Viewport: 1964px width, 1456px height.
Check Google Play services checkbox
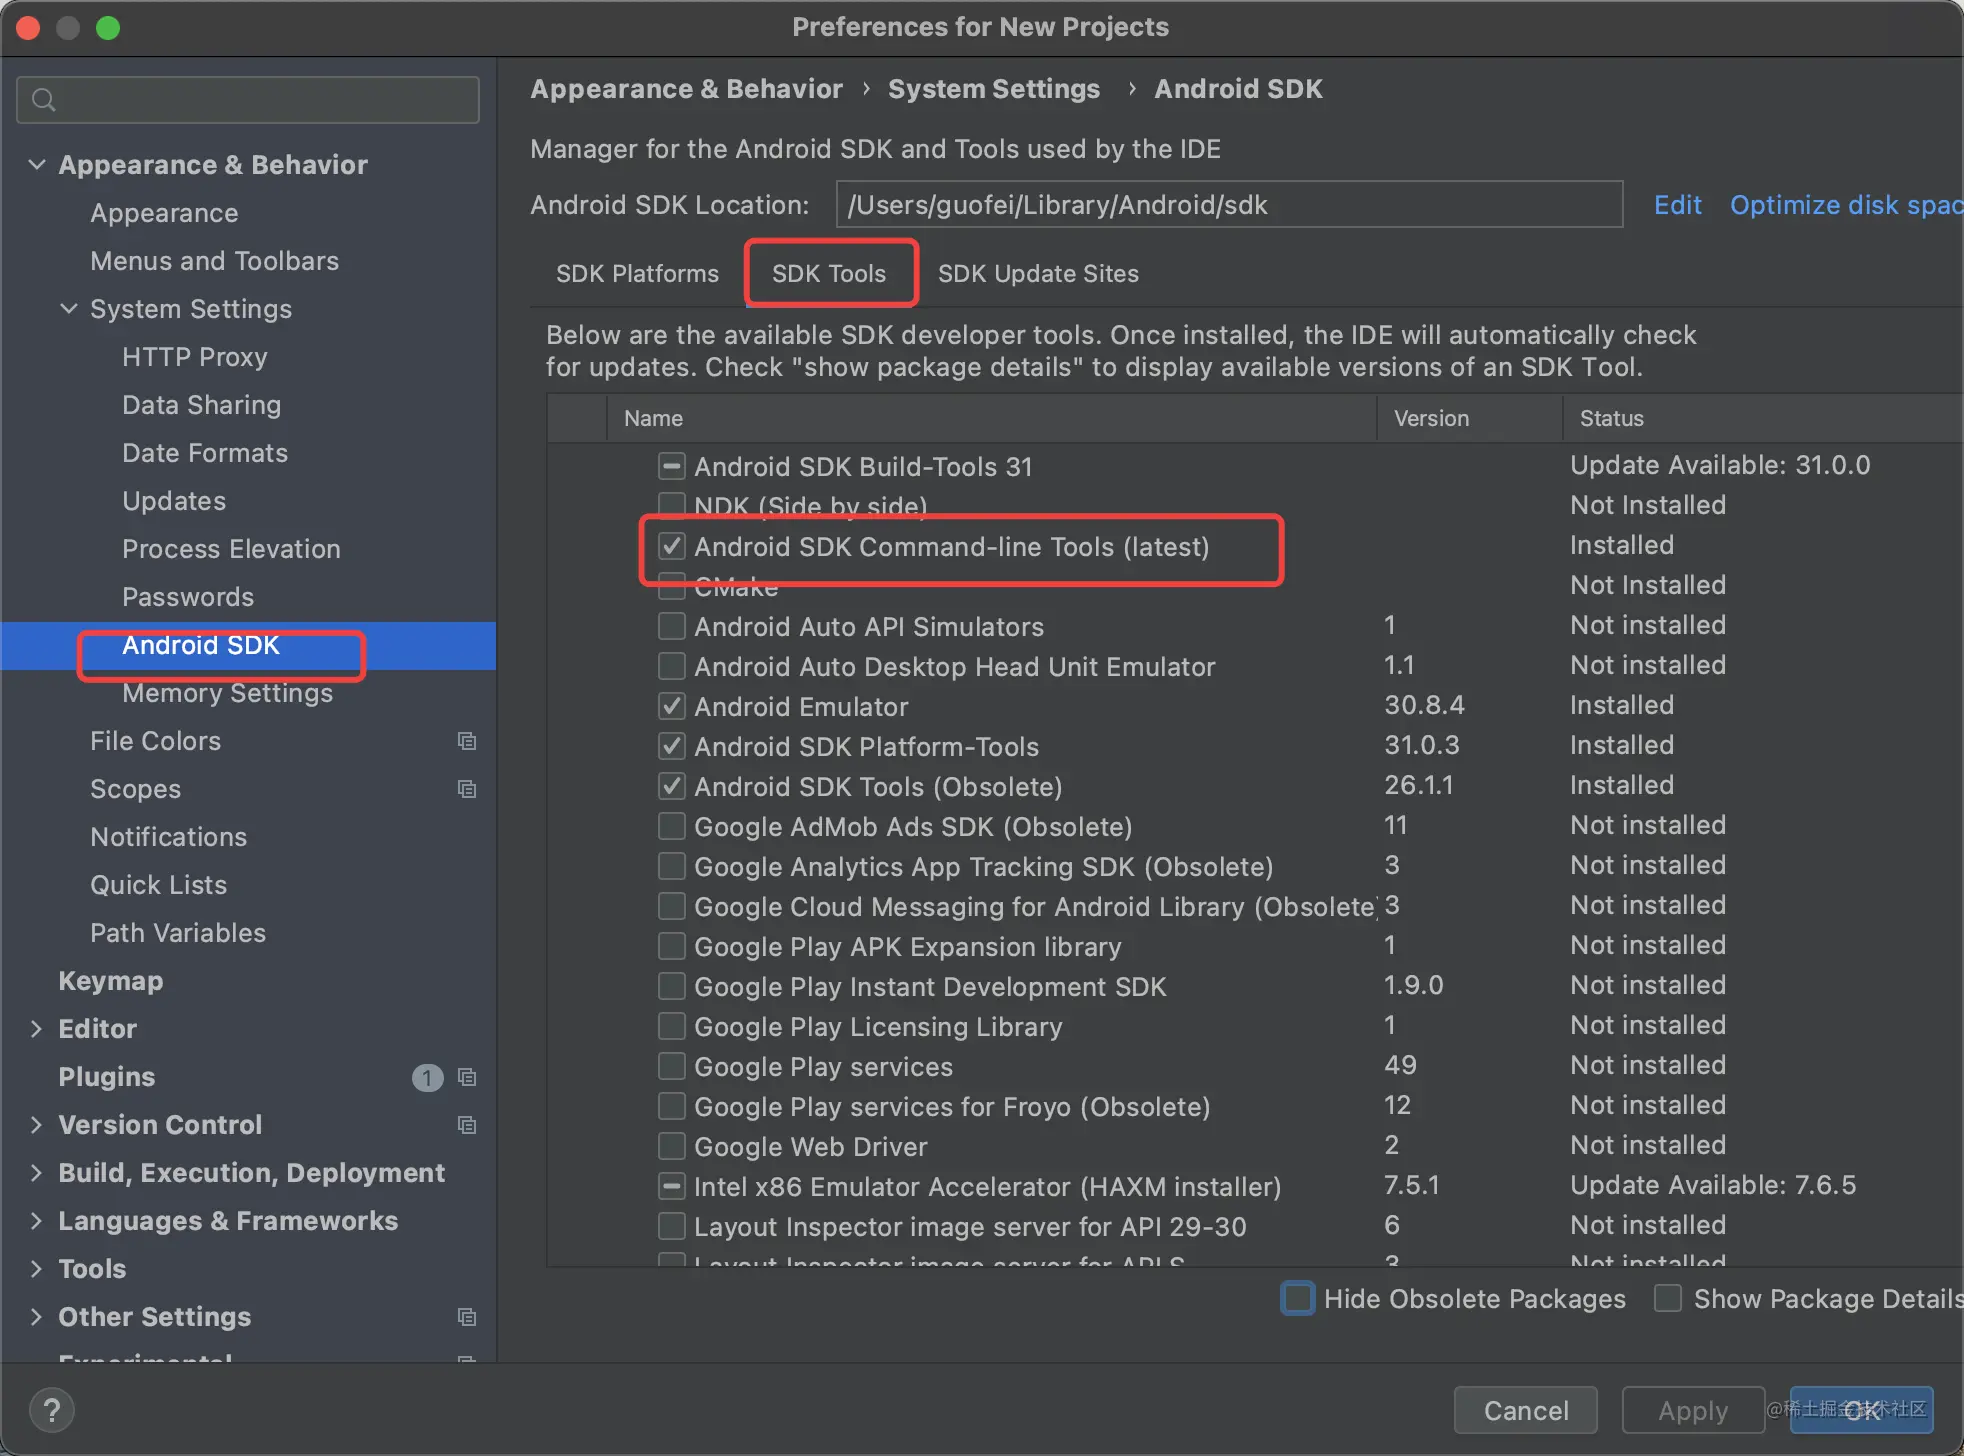pyautogui.click(x=672, y=1067)
